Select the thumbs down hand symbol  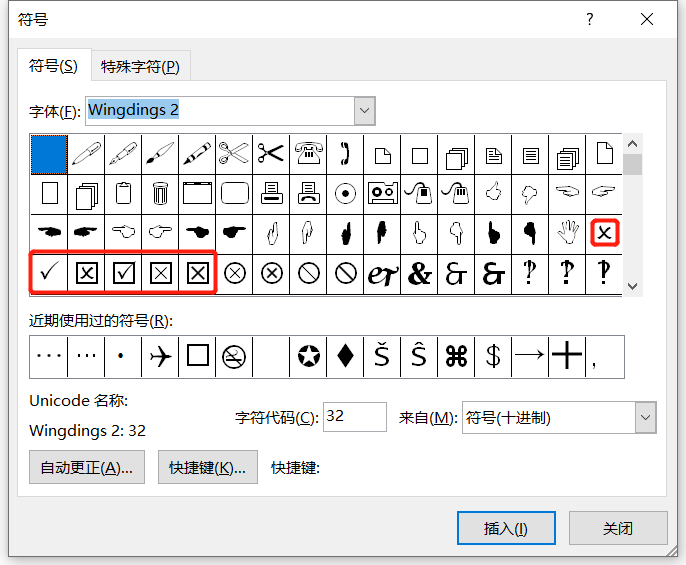530,194
